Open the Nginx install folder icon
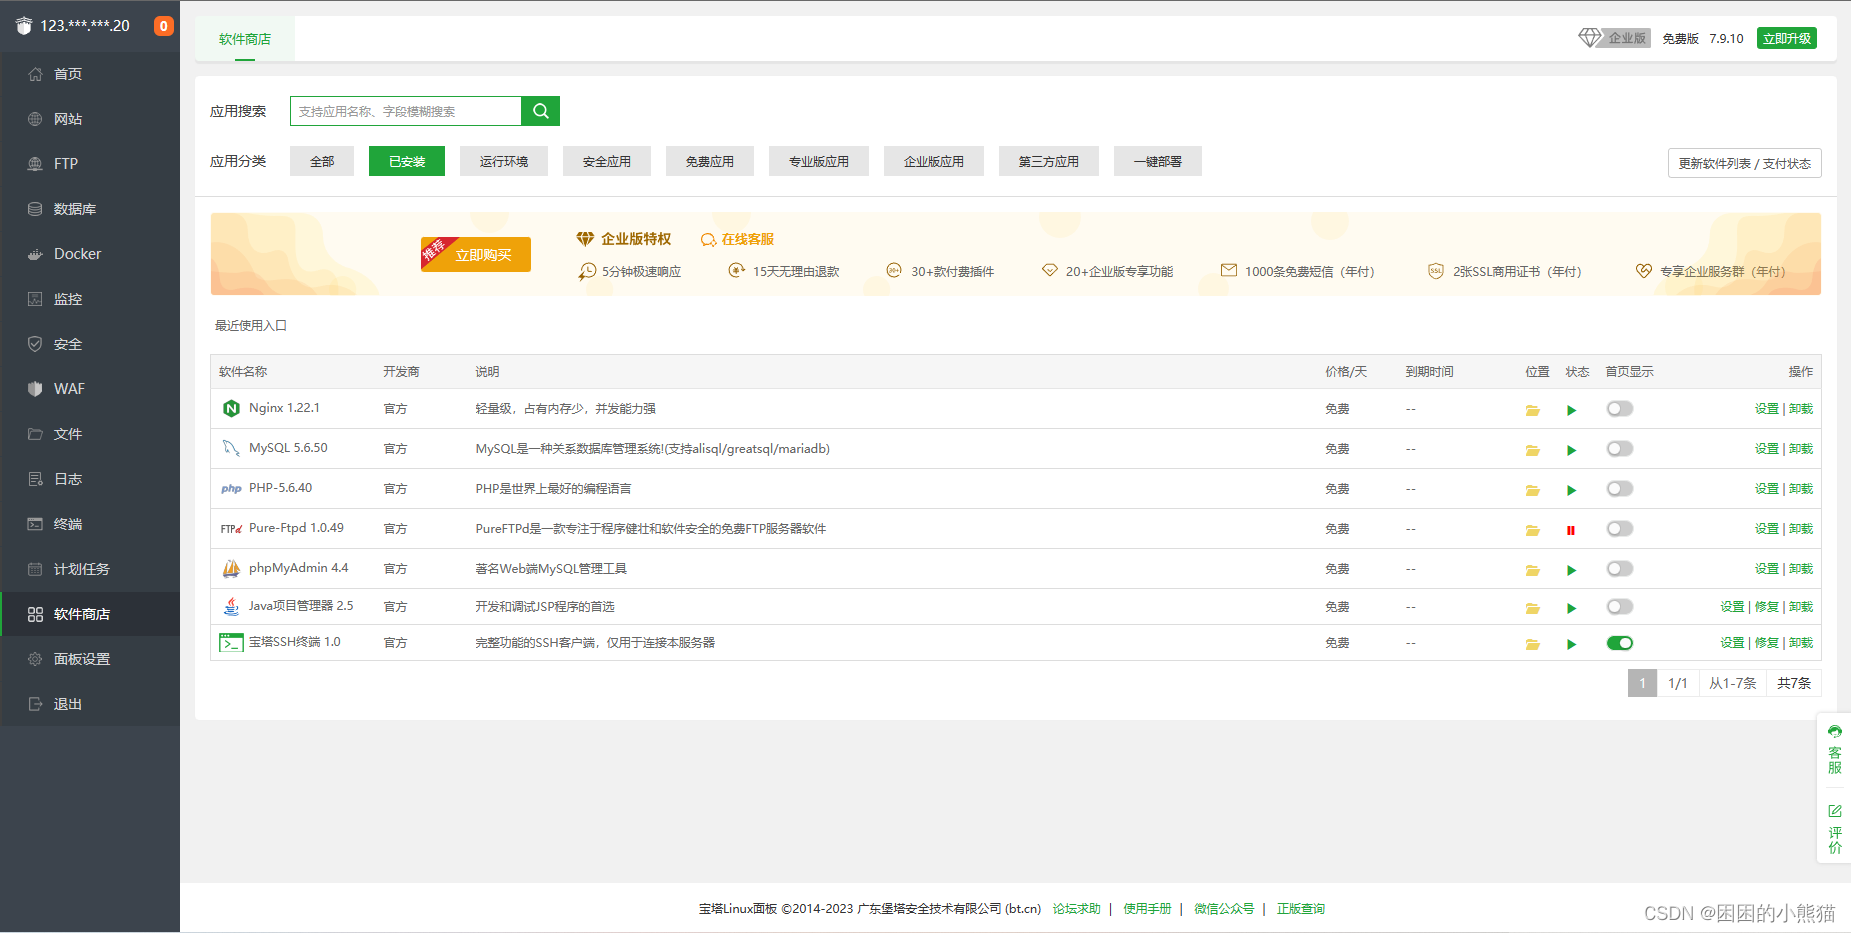Viewport: 1851px width, 933px height. 1532,410
